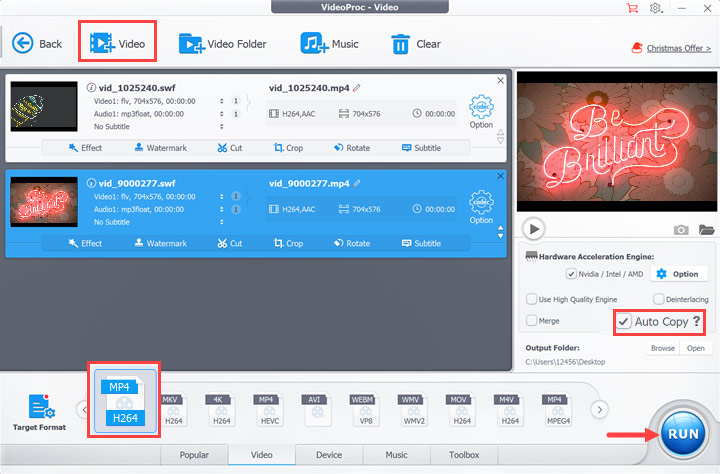Move vid_1025240 with the reorder arrows

pos(501,136)
